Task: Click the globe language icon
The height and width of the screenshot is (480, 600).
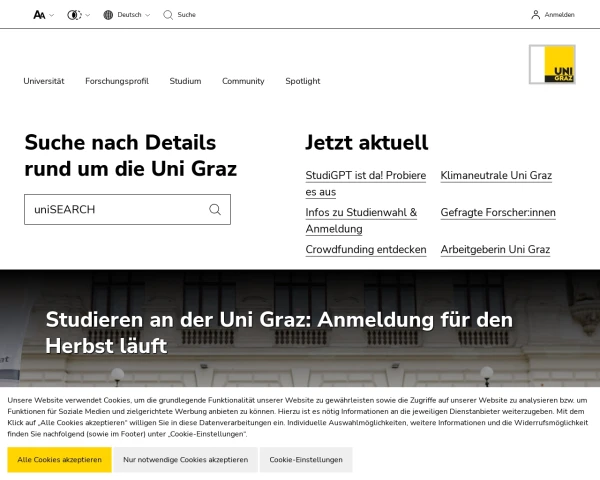Action: pos(108,15)
